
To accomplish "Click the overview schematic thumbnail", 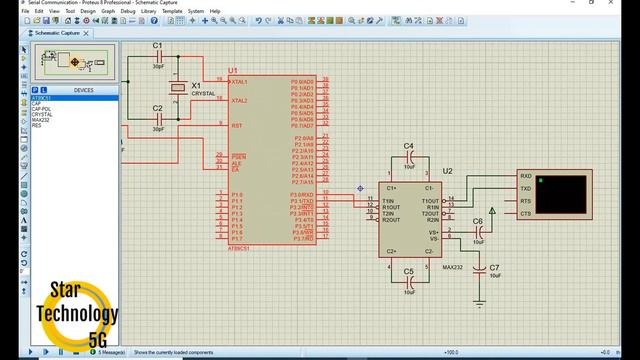I will pos(75,62).
